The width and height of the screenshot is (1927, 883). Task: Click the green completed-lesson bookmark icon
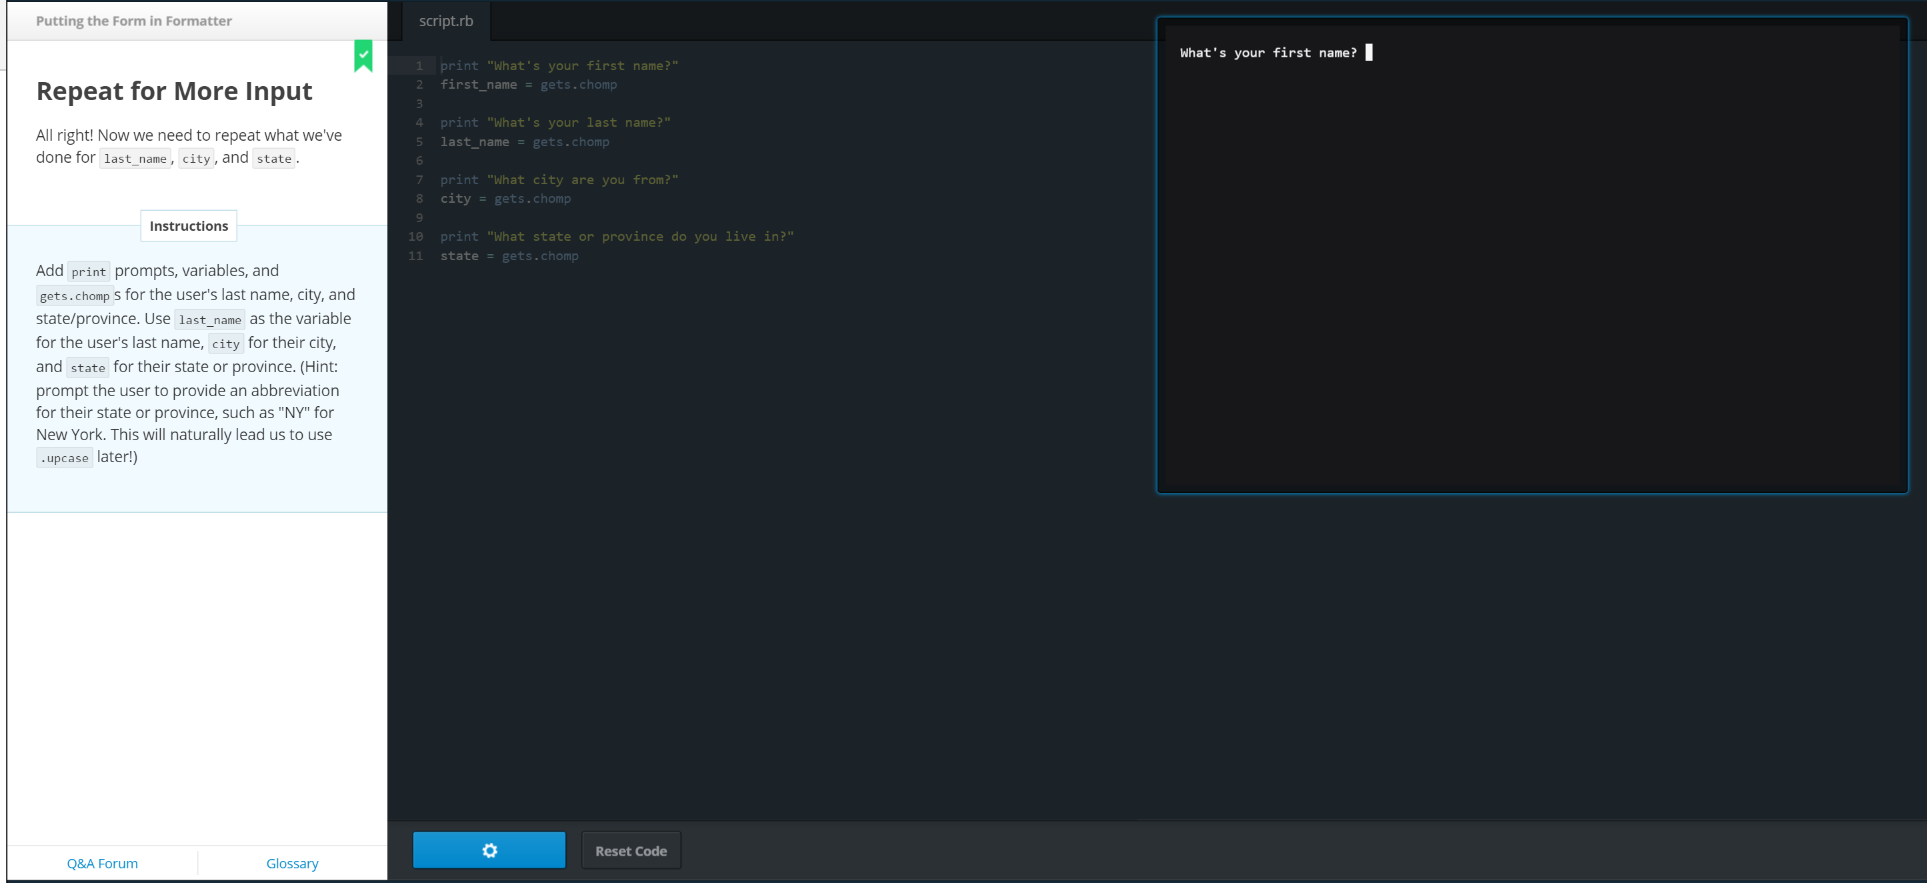[x=363, y=56]
